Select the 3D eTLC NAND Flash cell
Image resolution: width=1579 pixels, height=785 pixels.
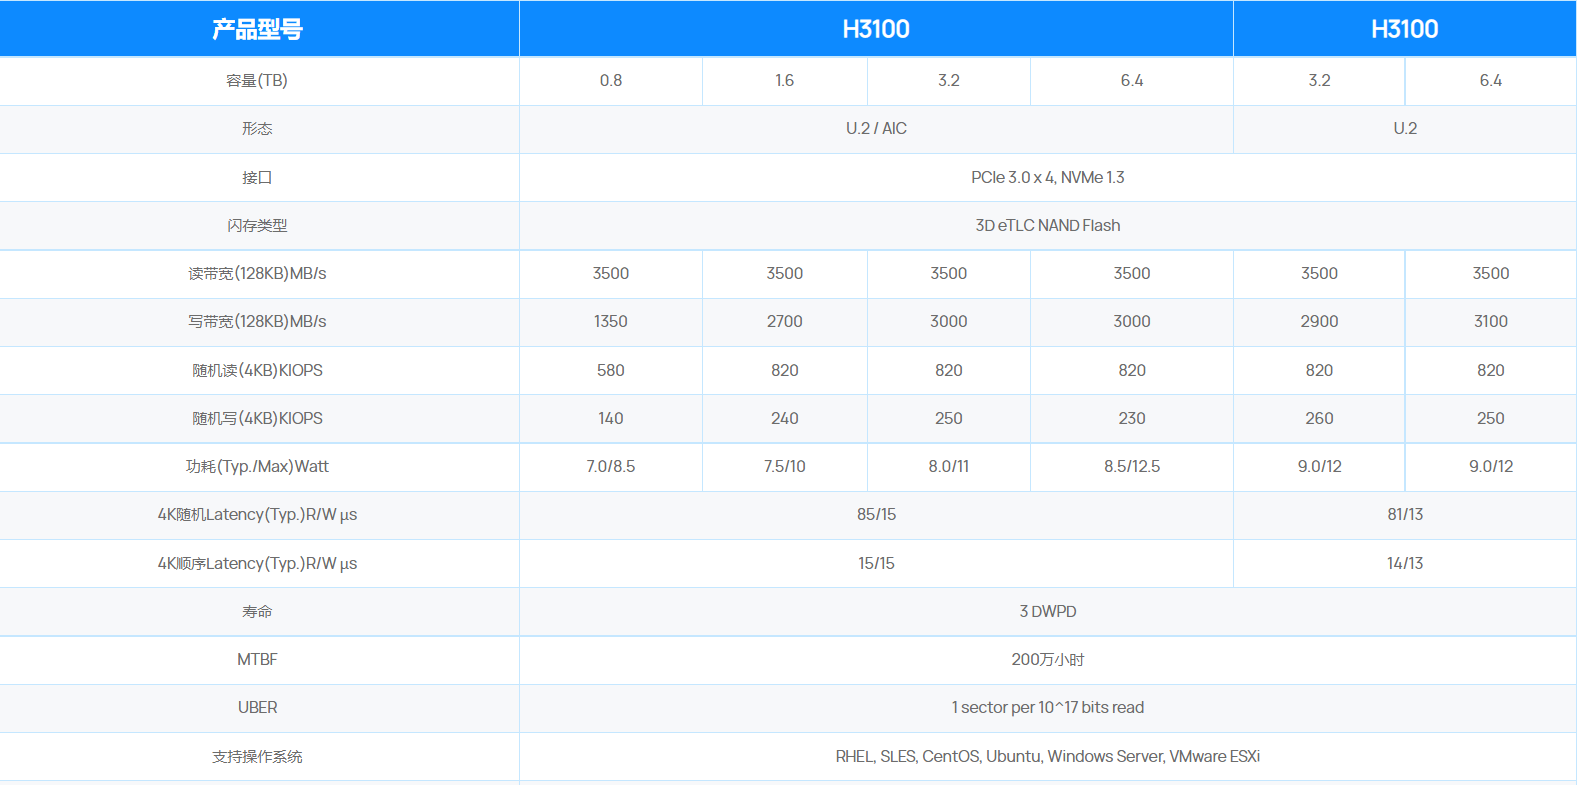(x=1047, y=225)
